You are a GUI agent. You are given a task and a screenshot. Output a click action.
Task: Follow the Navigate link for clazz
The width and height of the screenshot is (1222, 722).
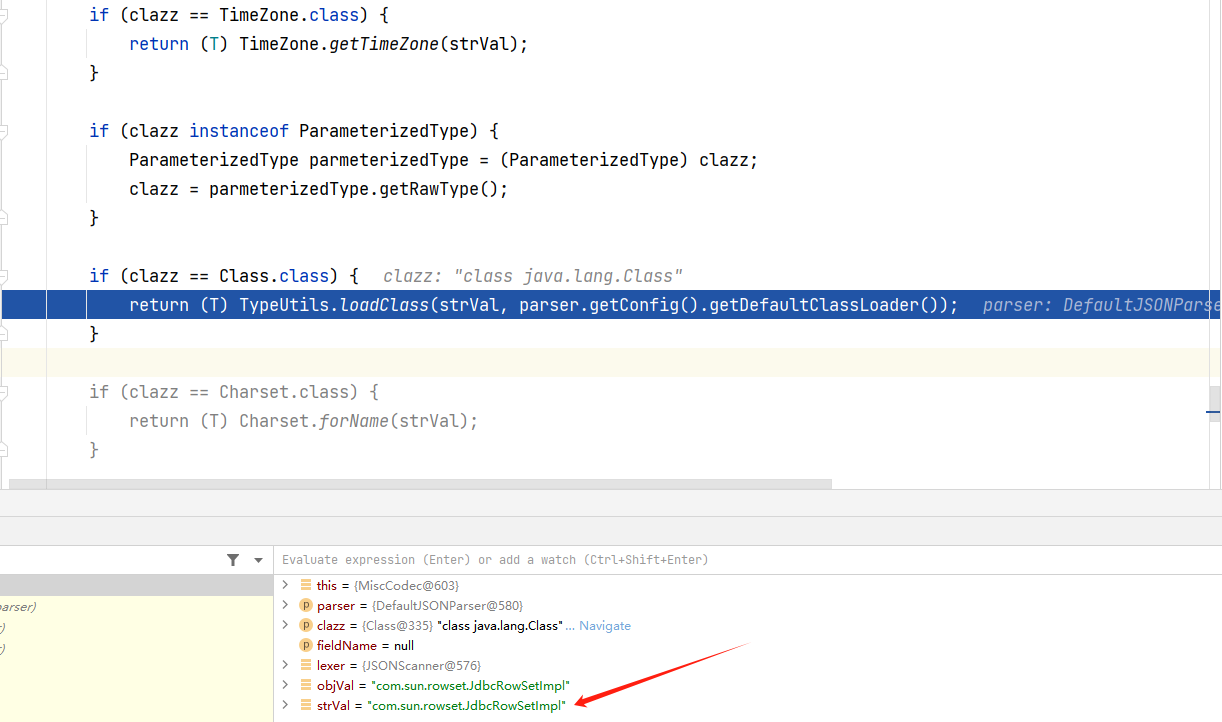(x=604, y=625)
